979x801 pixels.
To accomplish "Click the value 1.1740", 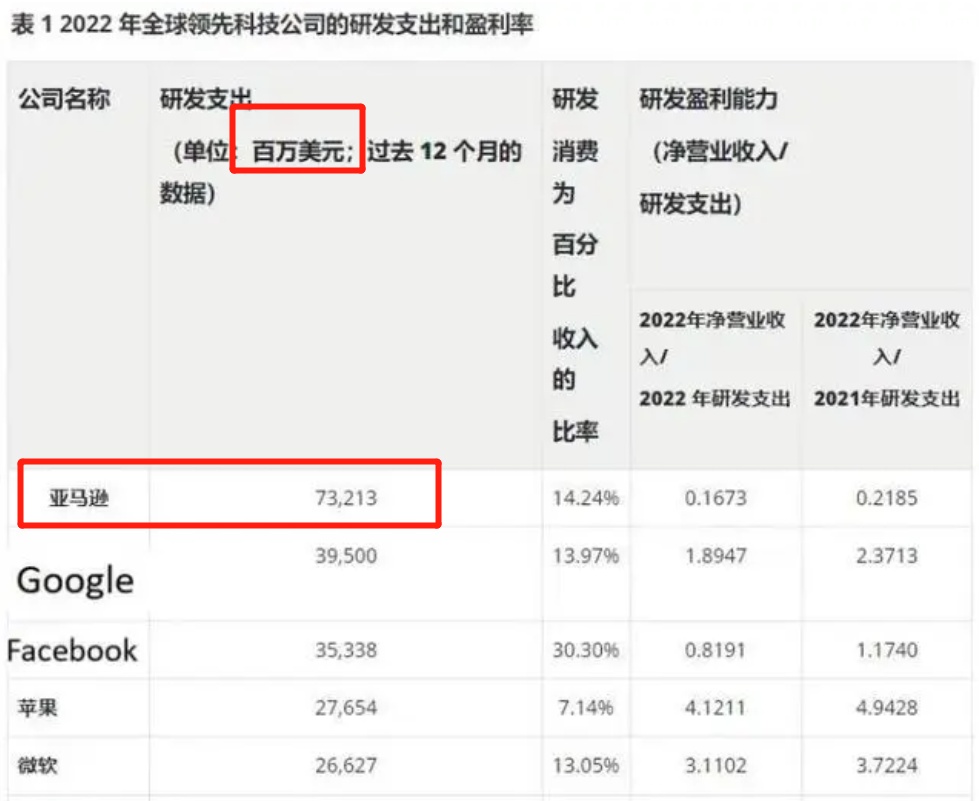I will coord(887,651).
